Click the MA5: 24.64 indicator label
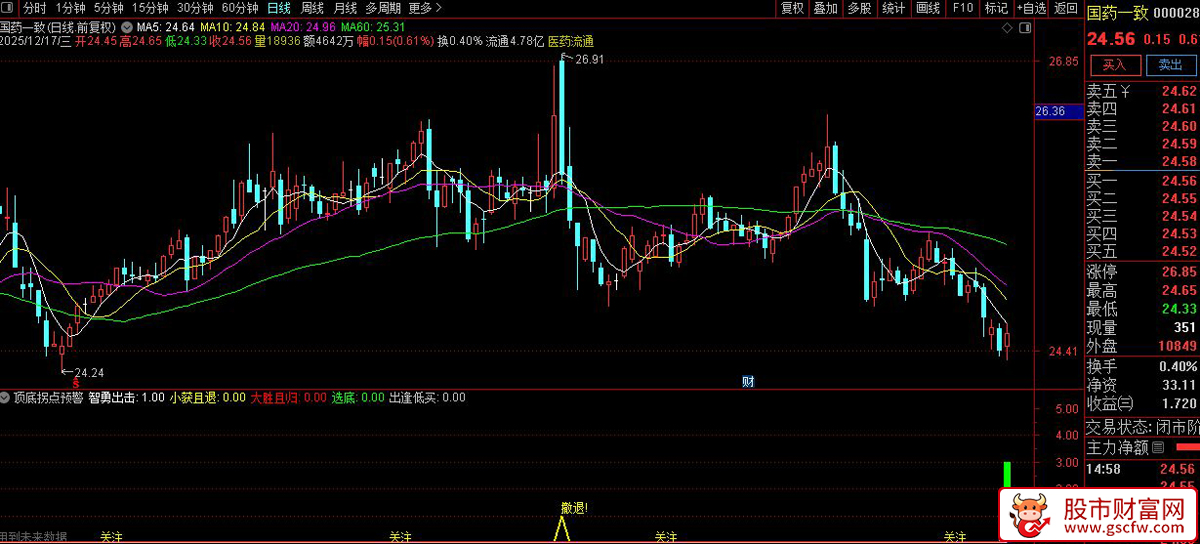 164,25
